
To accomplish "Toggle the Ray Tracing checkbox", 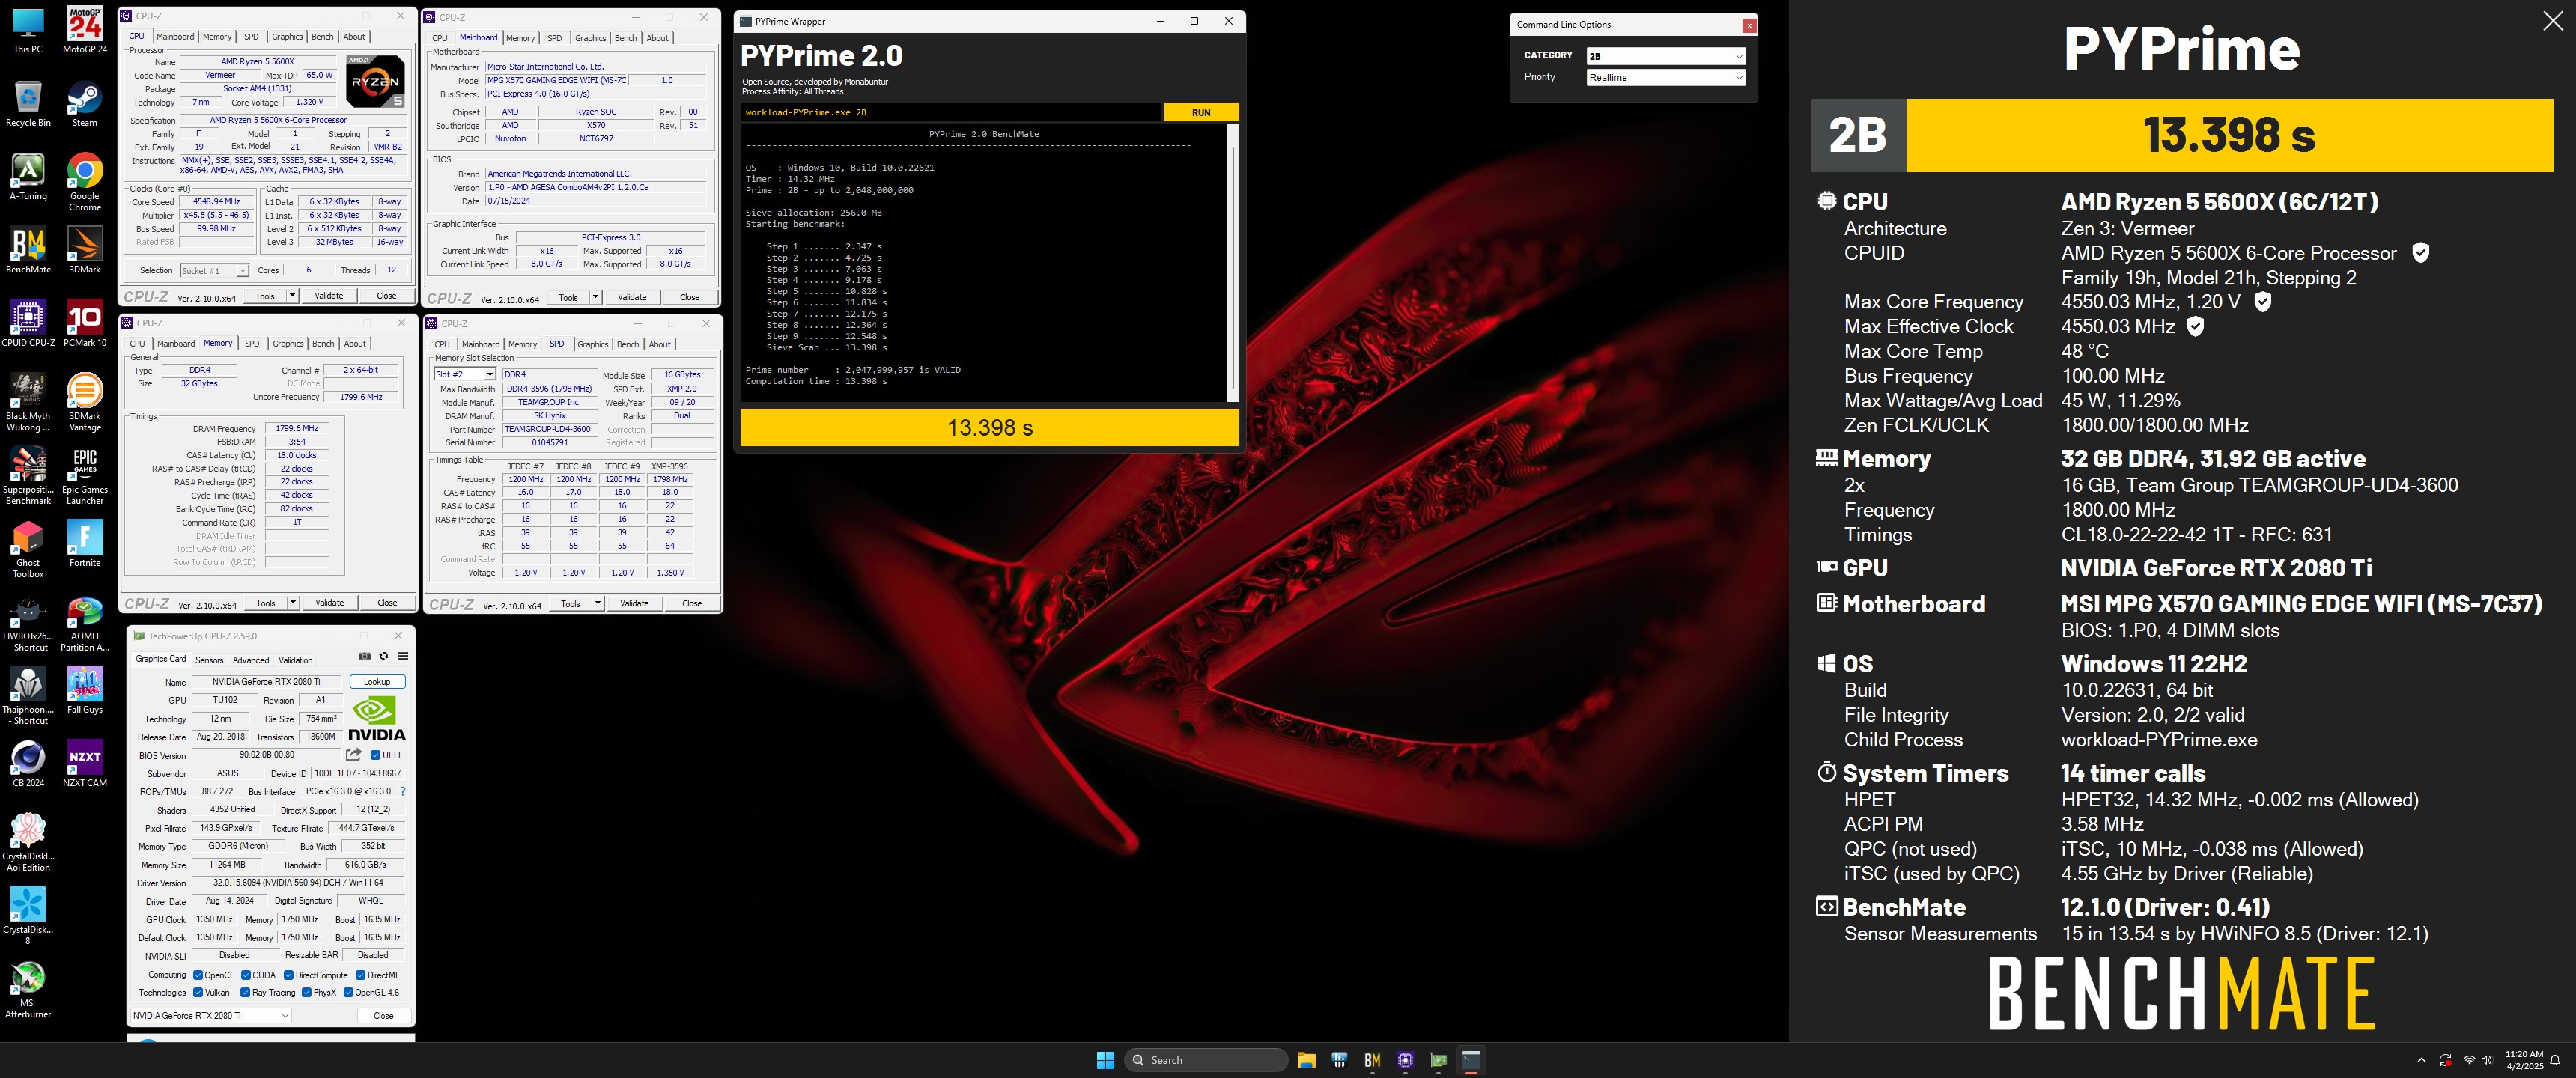I will pyautogui.click(x=246, y=992).
